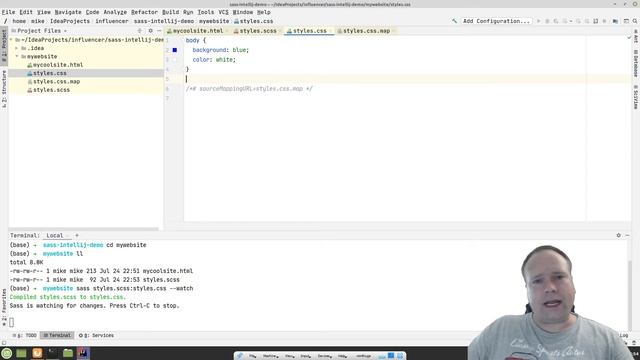
Task: Minimize the Terminal panel
Action: [627, 236]
